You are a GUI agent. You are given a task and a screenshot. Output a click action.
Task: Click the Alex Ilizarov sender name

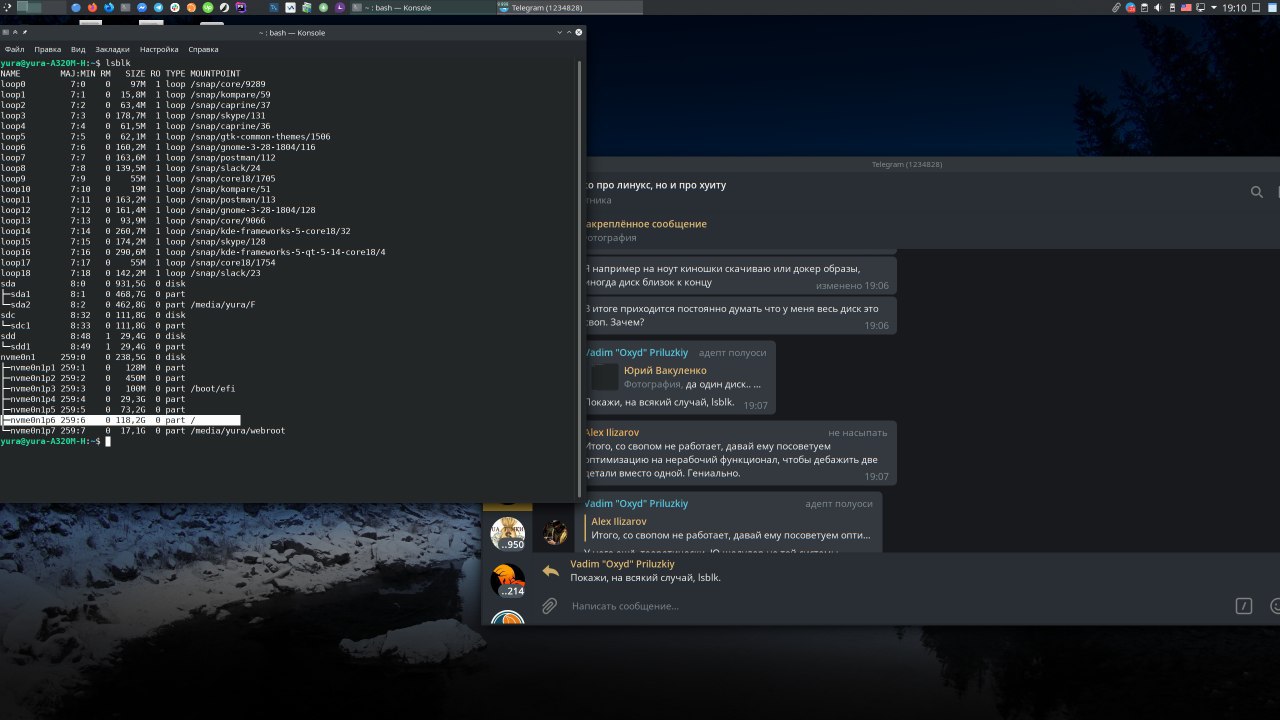tap(611, 432)
